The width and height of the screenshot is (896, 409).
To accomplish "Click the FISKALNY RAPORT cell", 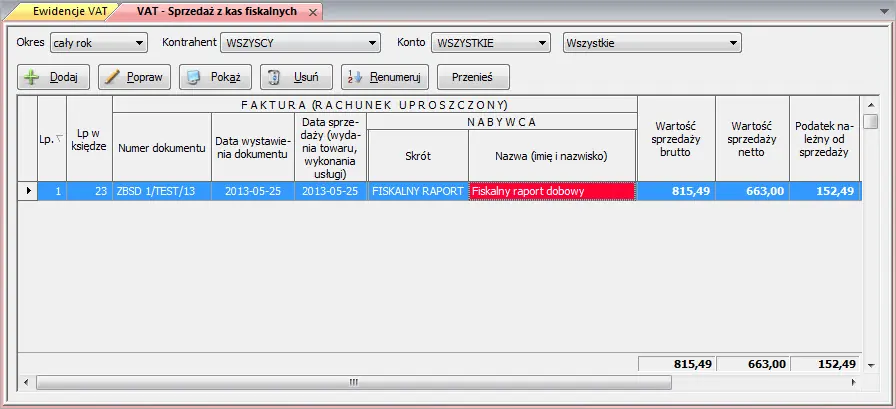I will click(418, 191).
